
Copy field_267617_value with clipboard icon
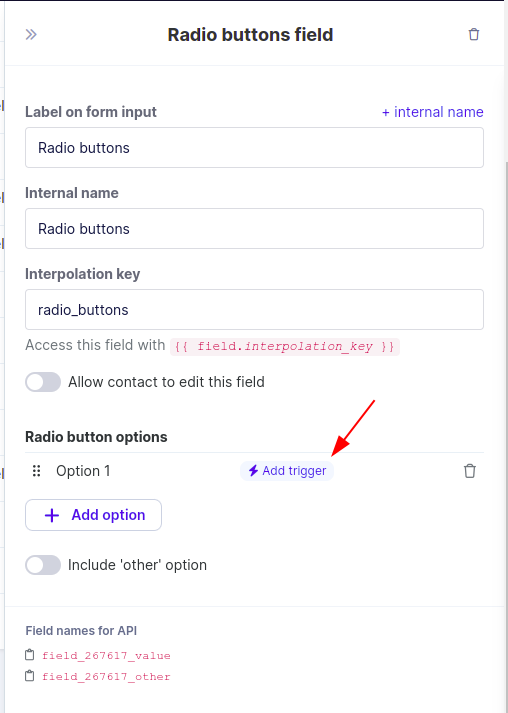point(30,655)
